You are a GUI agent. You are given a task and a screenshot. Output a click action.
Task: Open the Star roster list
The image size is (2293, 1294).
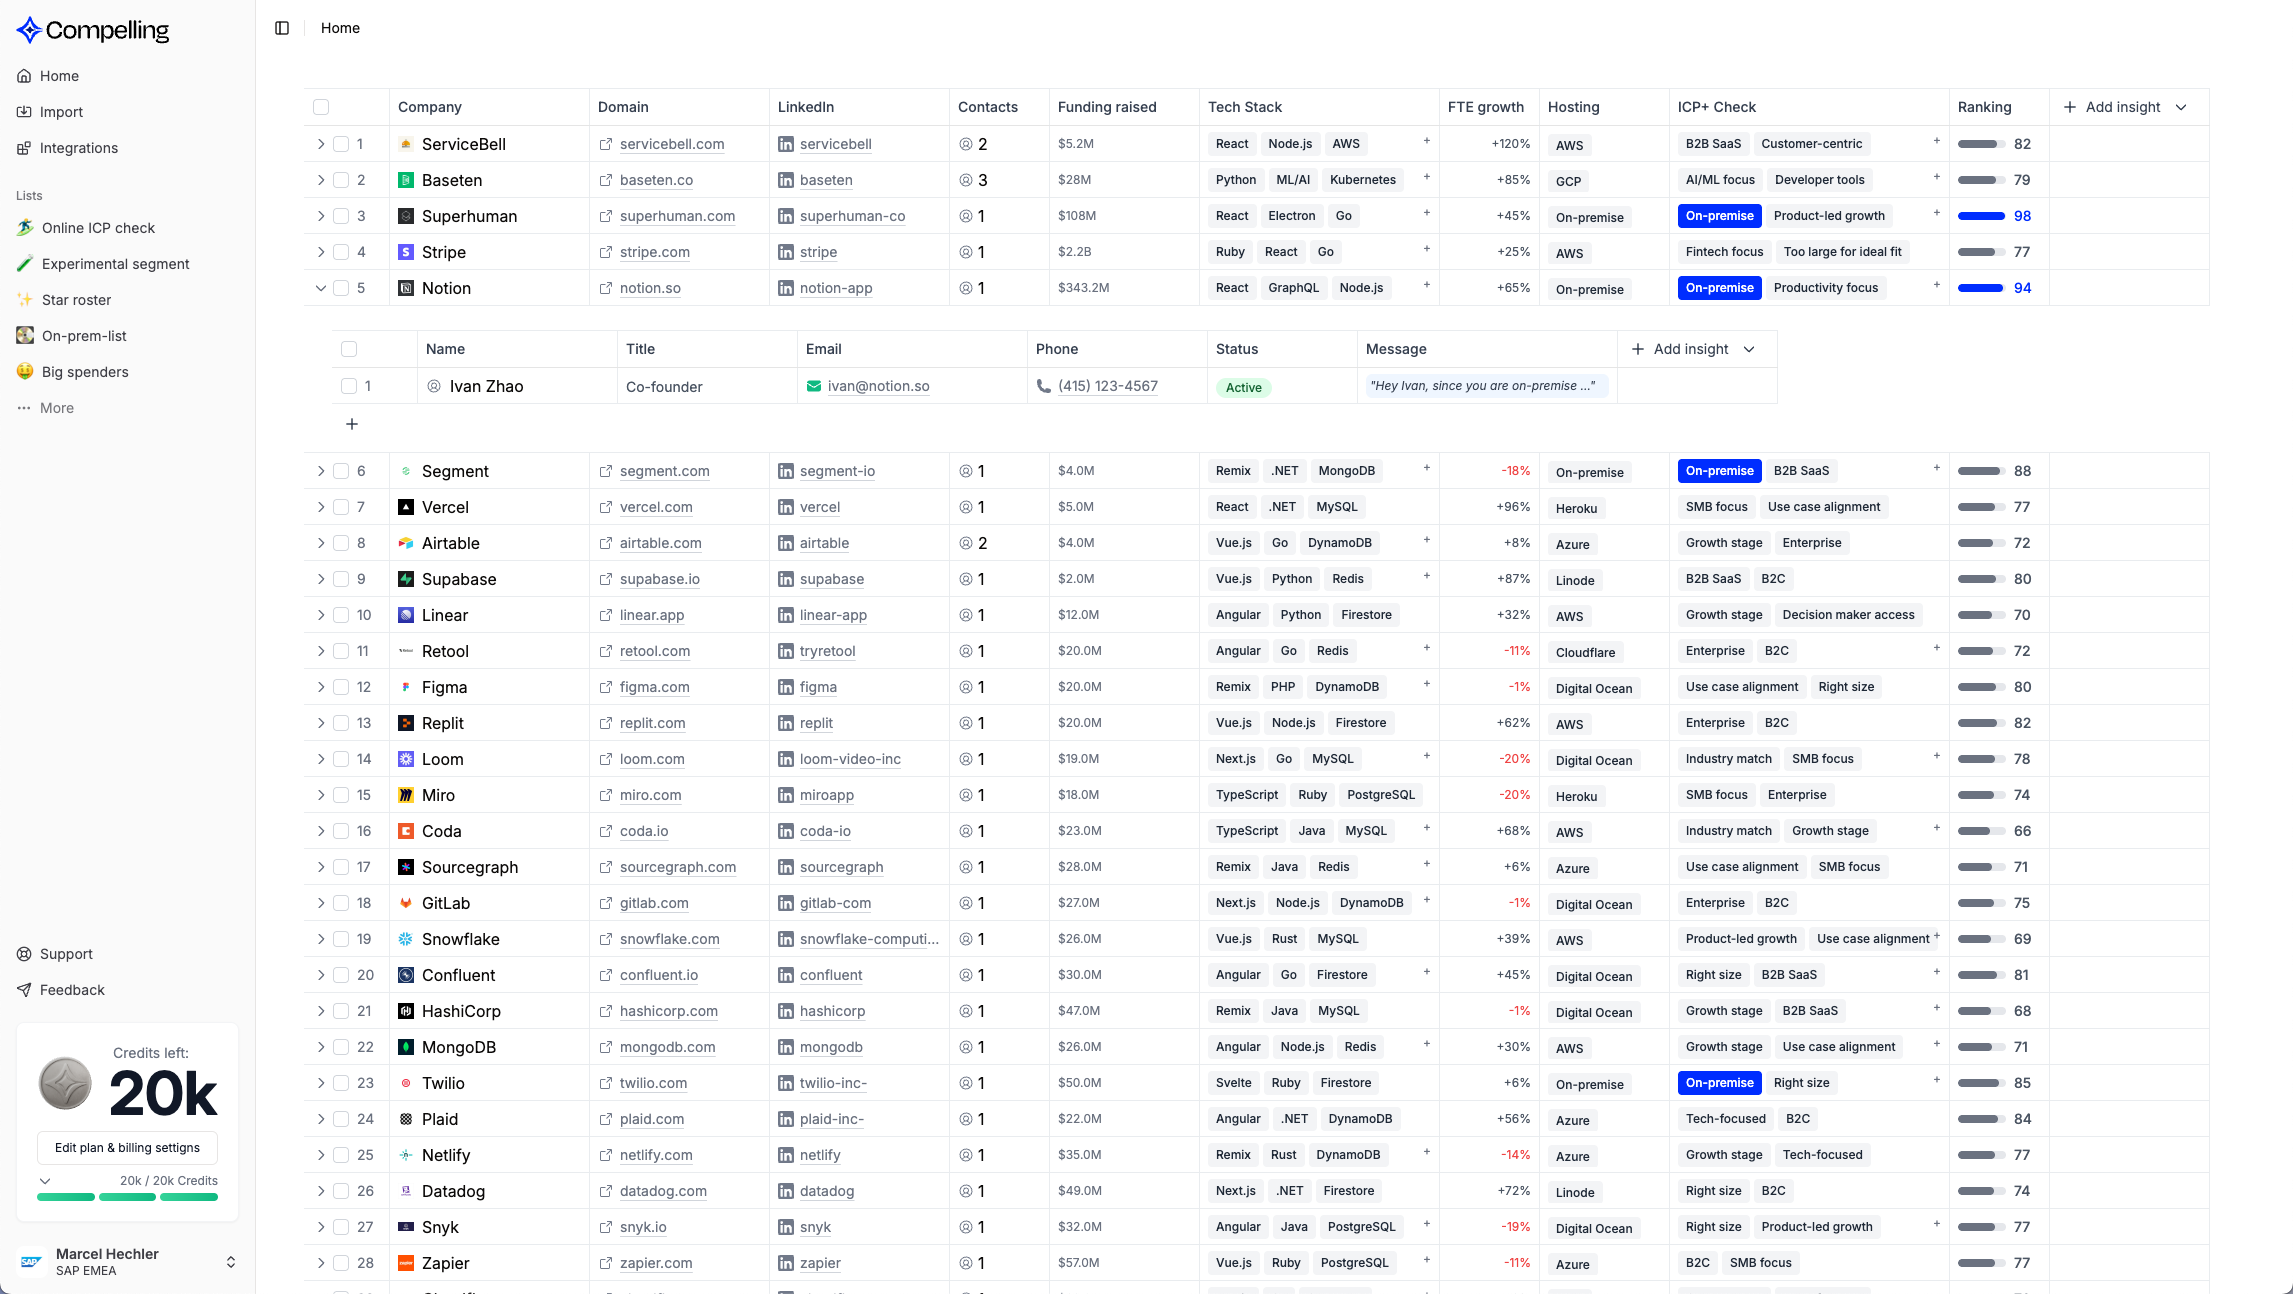(x=76, y=300)
